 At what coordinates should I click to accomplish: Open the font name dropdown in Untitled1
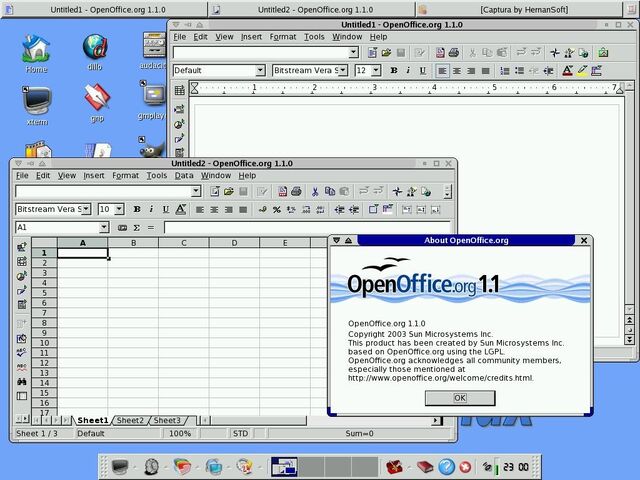343,71
